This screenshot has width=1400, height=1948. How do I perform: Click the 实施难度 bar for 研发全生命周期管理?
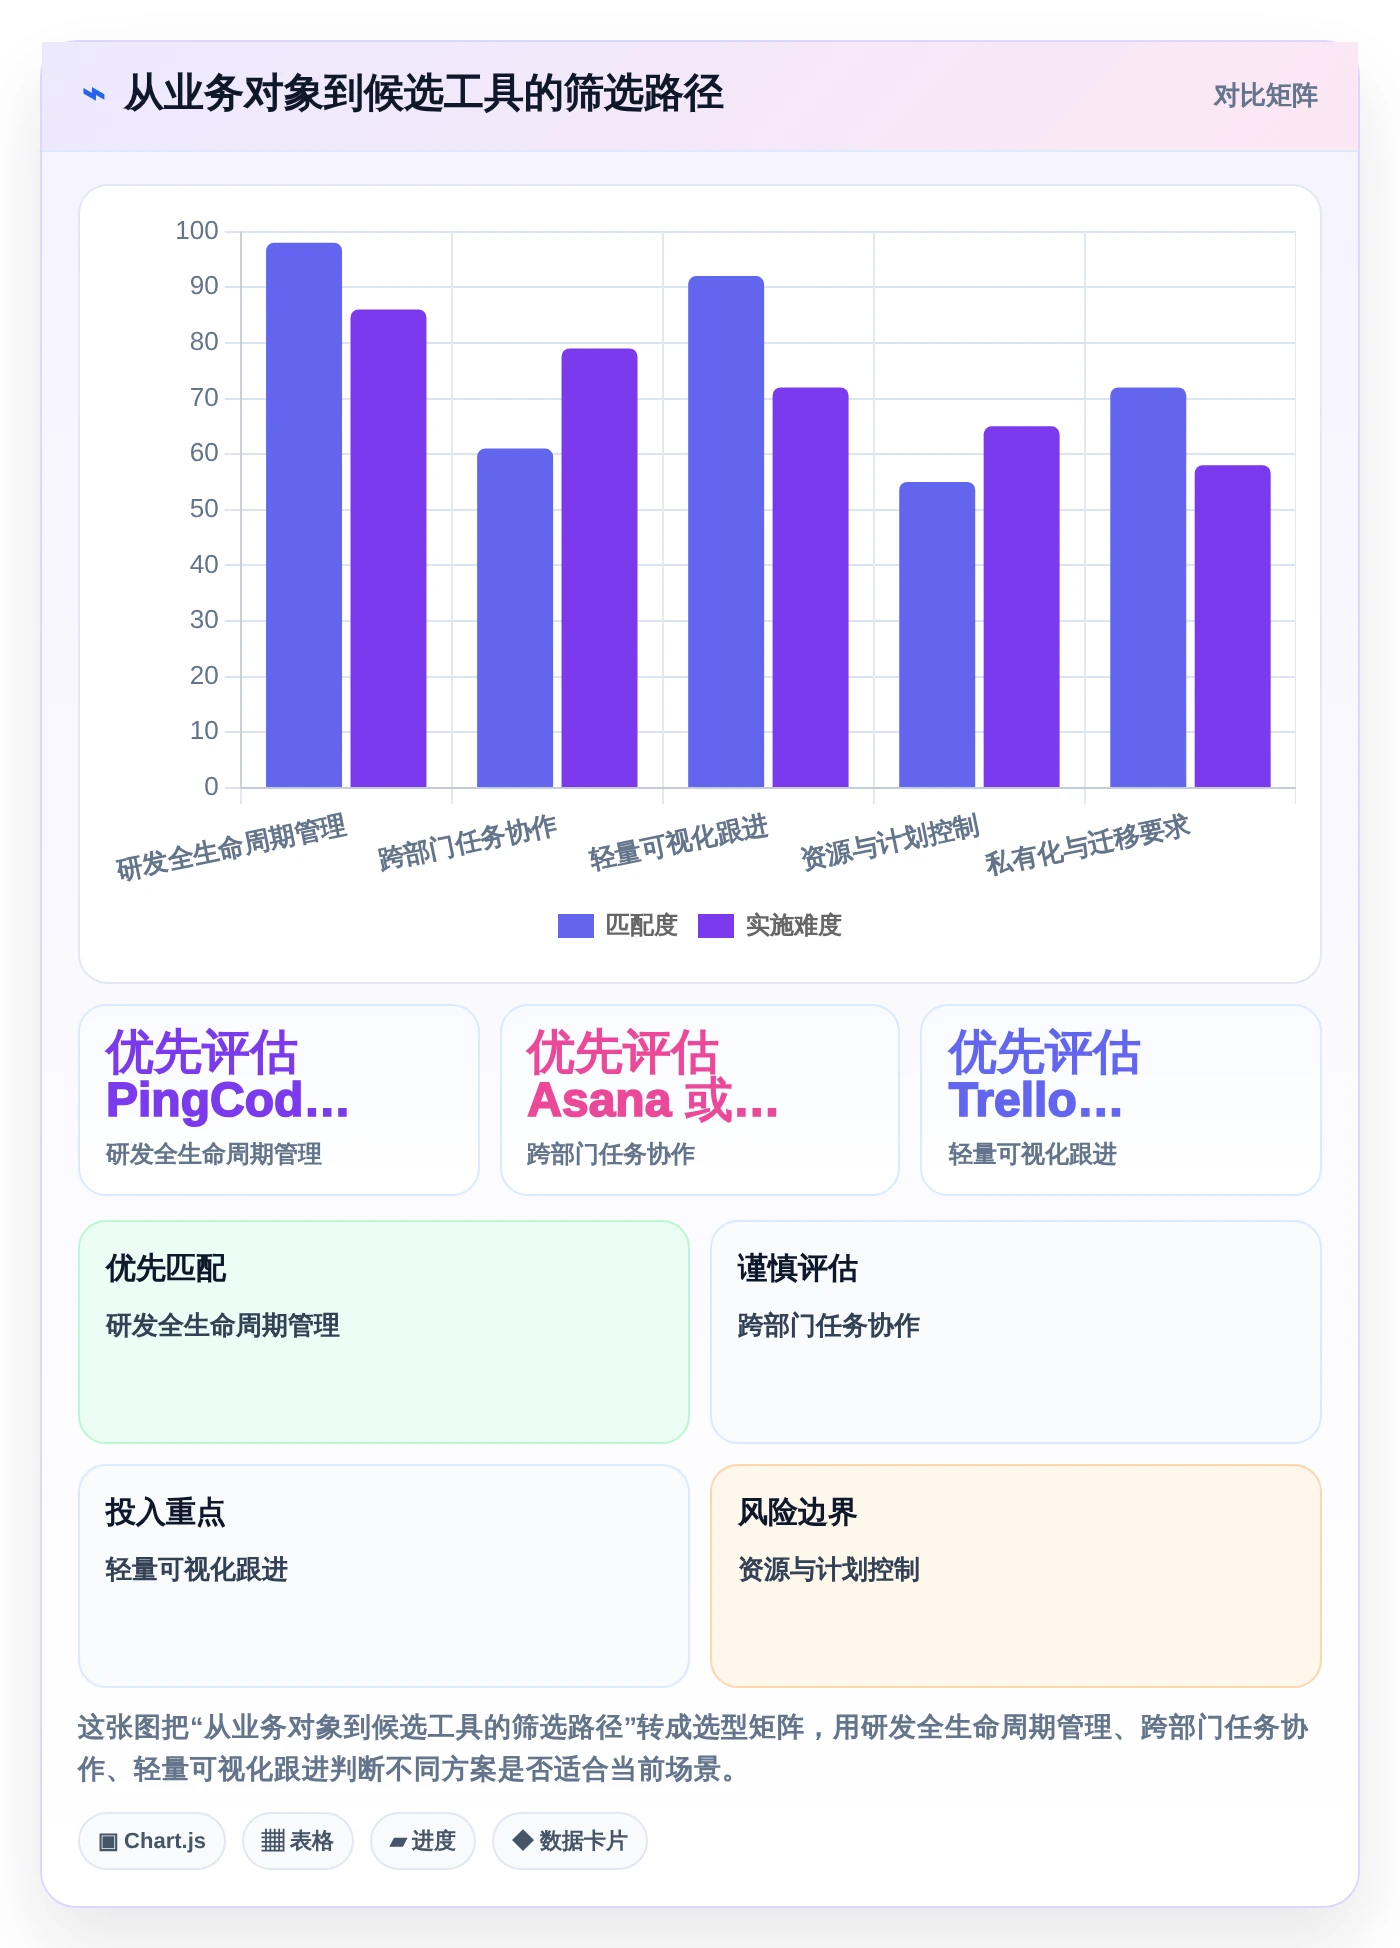click(388, 548)
